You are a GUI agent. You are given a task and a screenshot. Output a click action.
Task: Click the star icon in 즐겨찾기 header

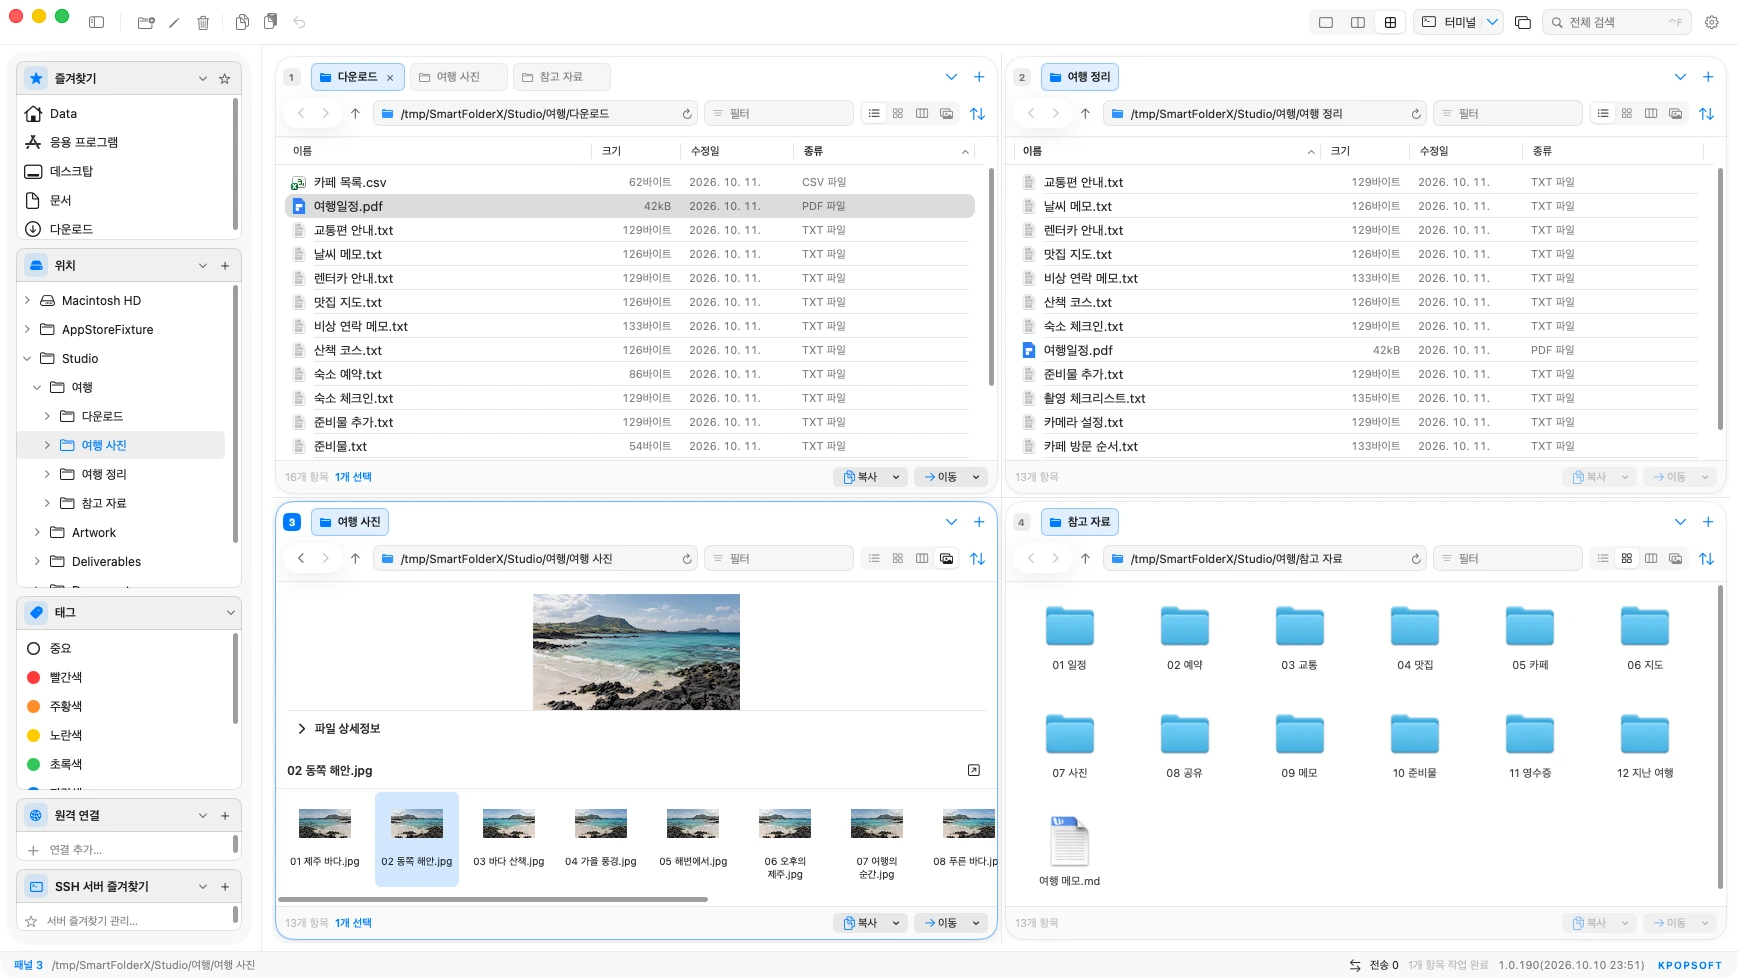224,78
